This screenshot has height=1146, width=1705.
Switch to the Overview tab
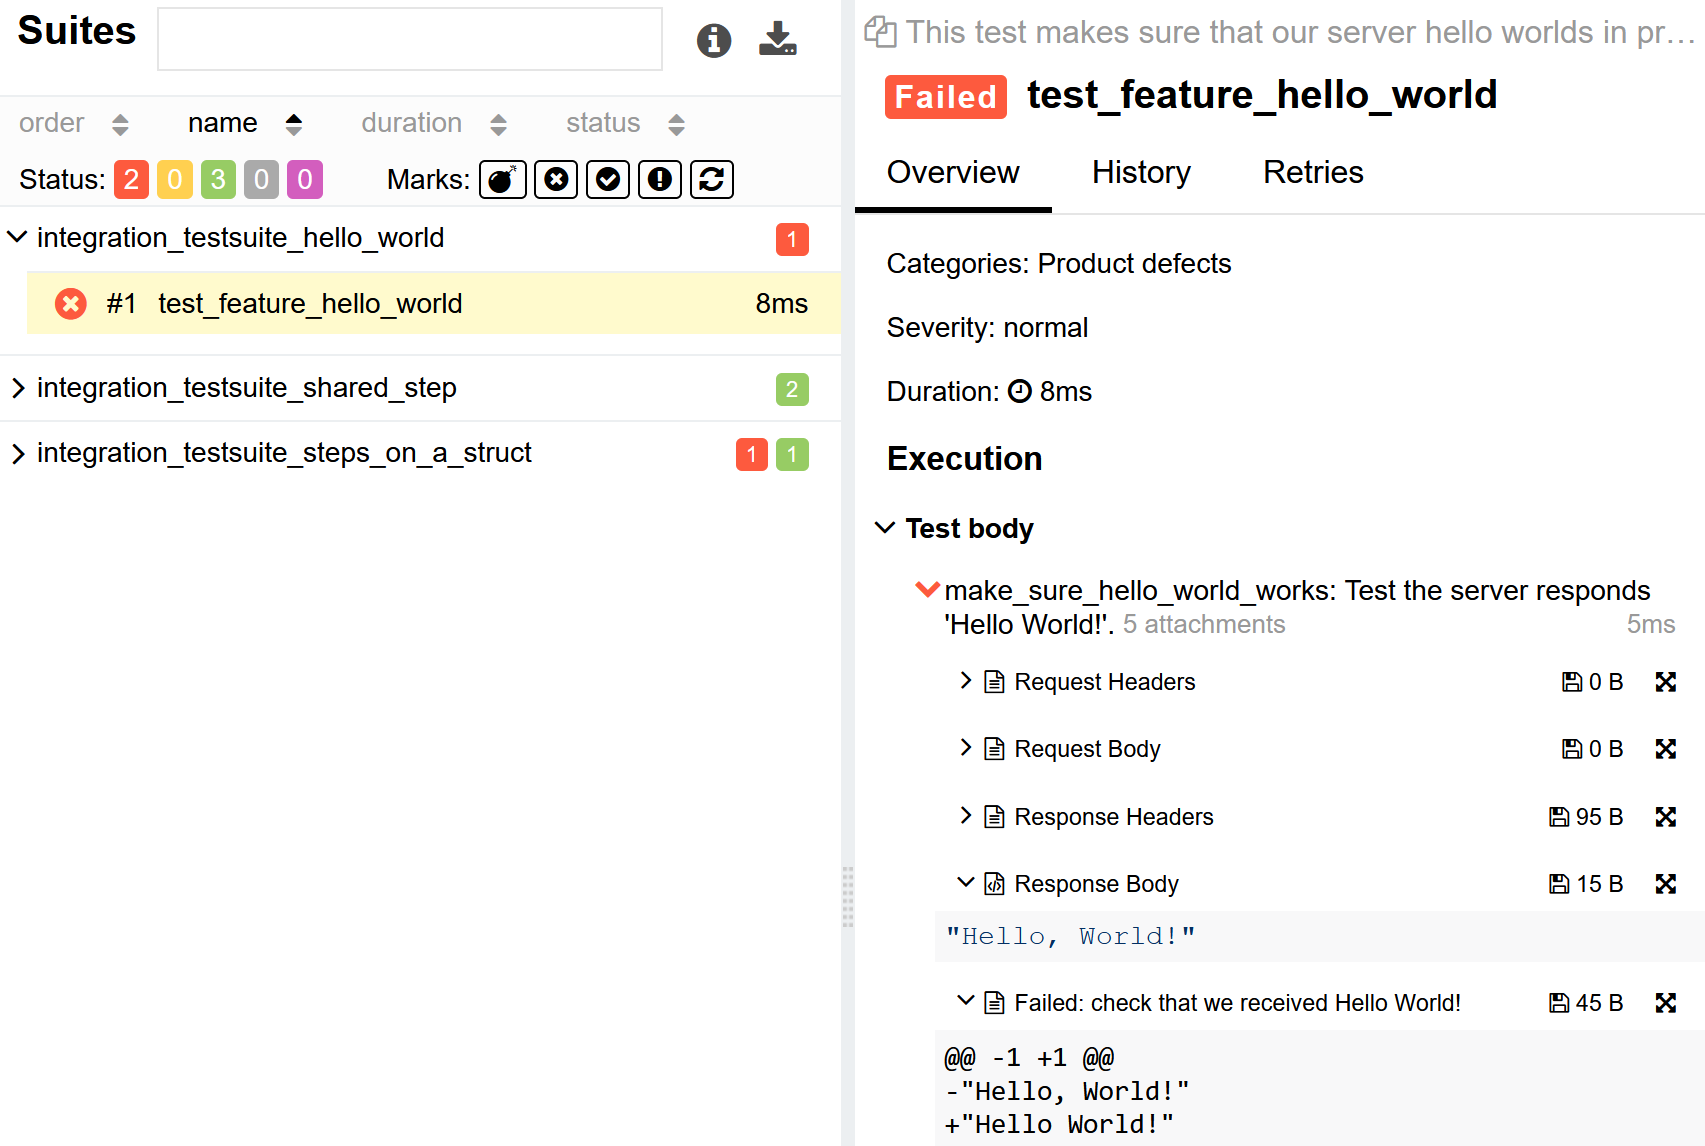tap(953, 173)
